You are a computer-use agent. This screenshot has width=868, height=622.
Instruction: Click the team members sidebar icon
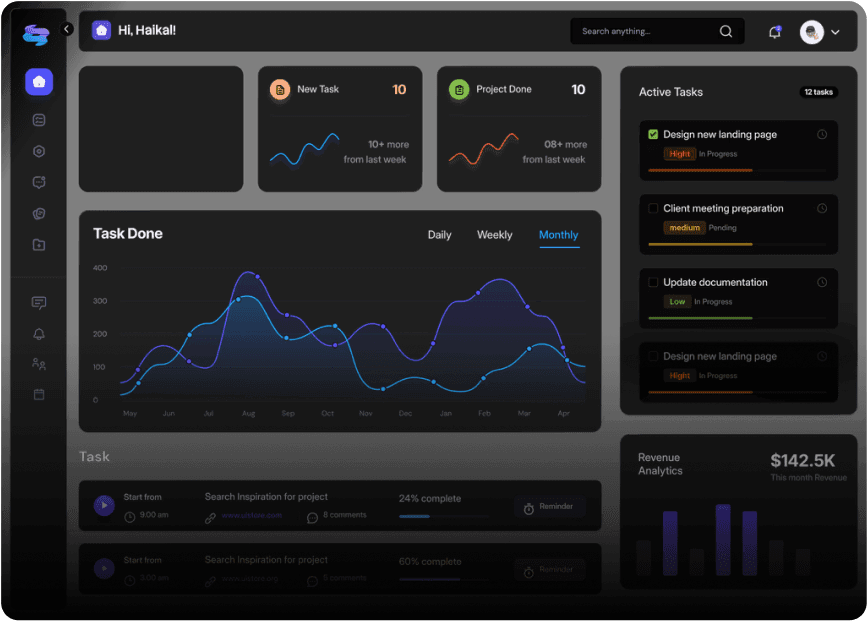39,364
